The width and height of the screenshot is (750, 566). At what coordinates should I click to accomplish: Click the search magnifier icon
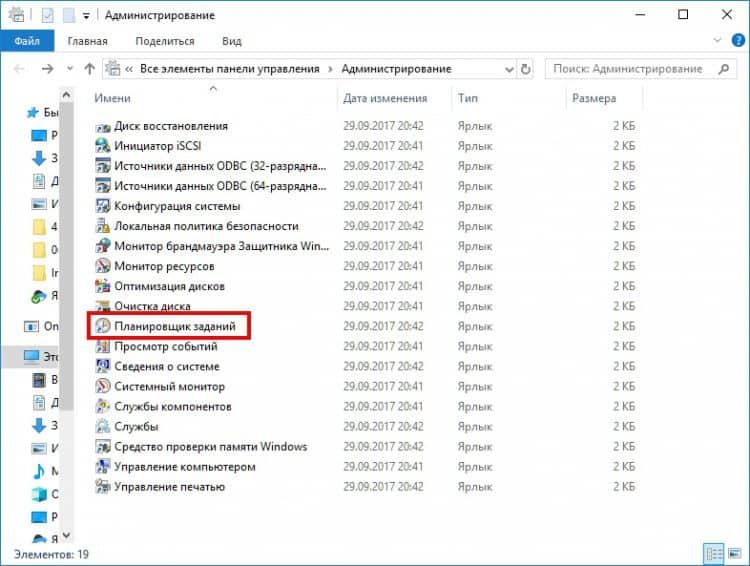[724, 69]
